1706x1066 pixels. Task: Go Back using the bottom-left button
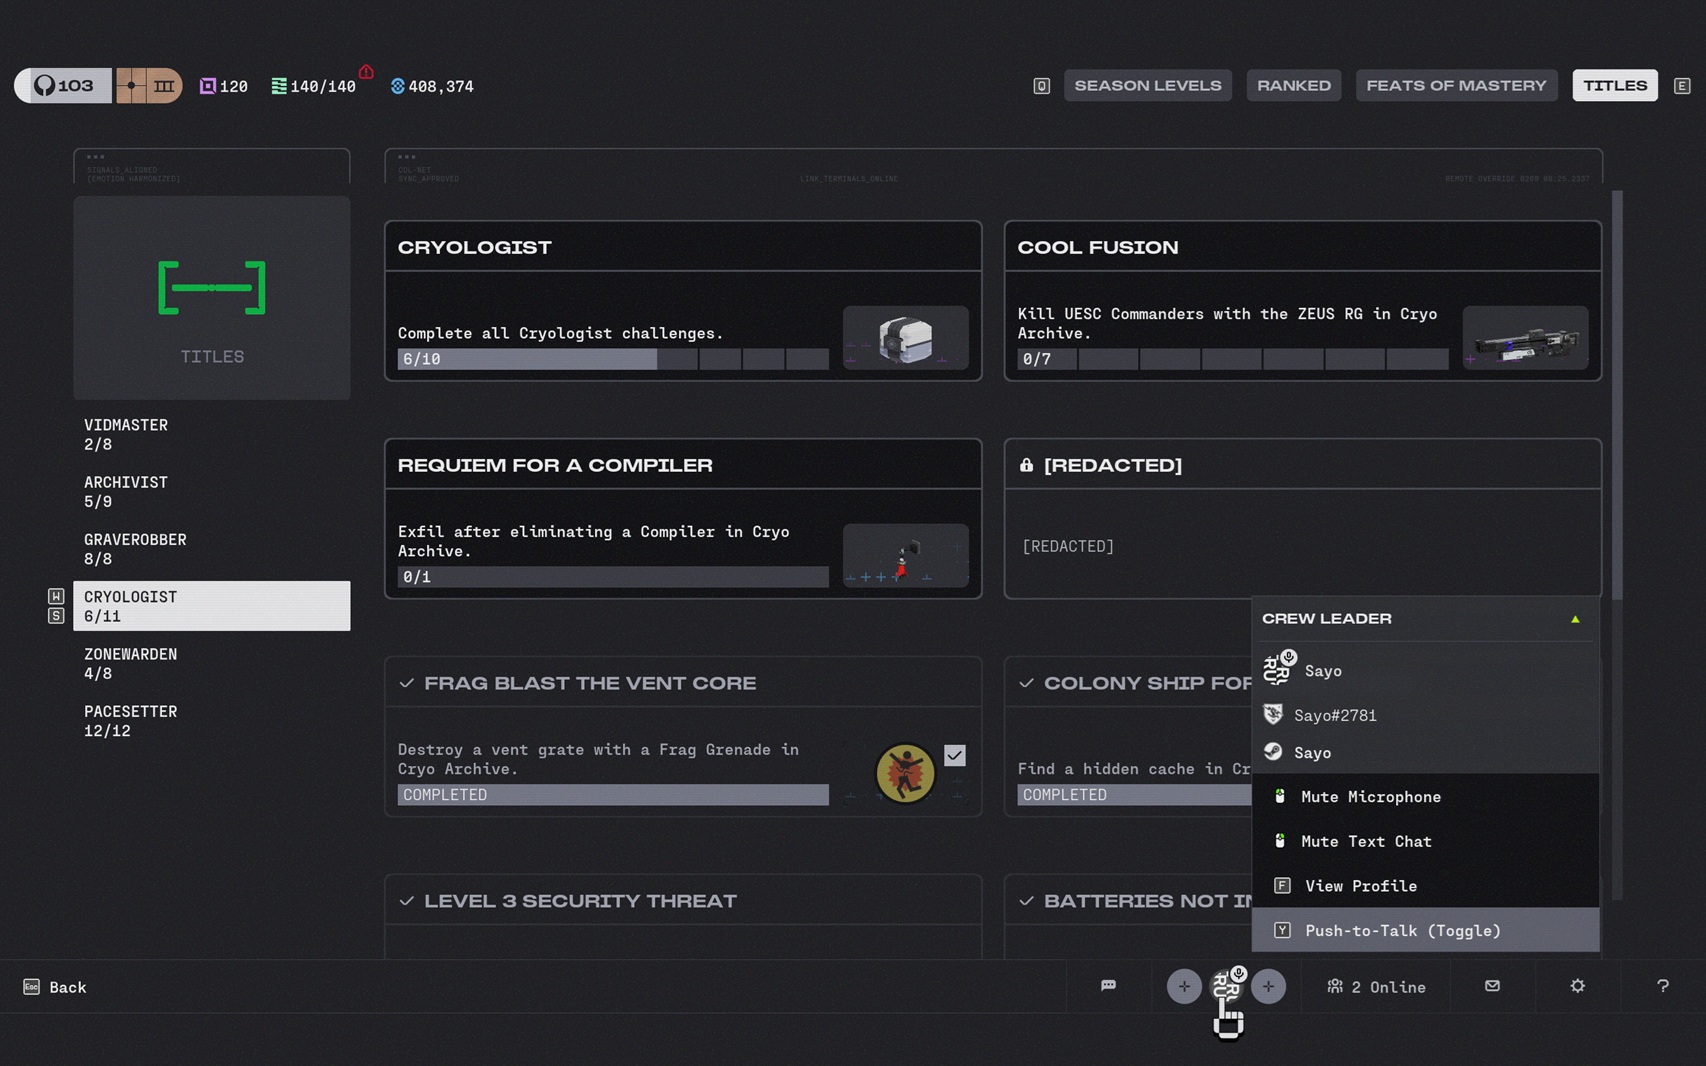click(55, 987)
